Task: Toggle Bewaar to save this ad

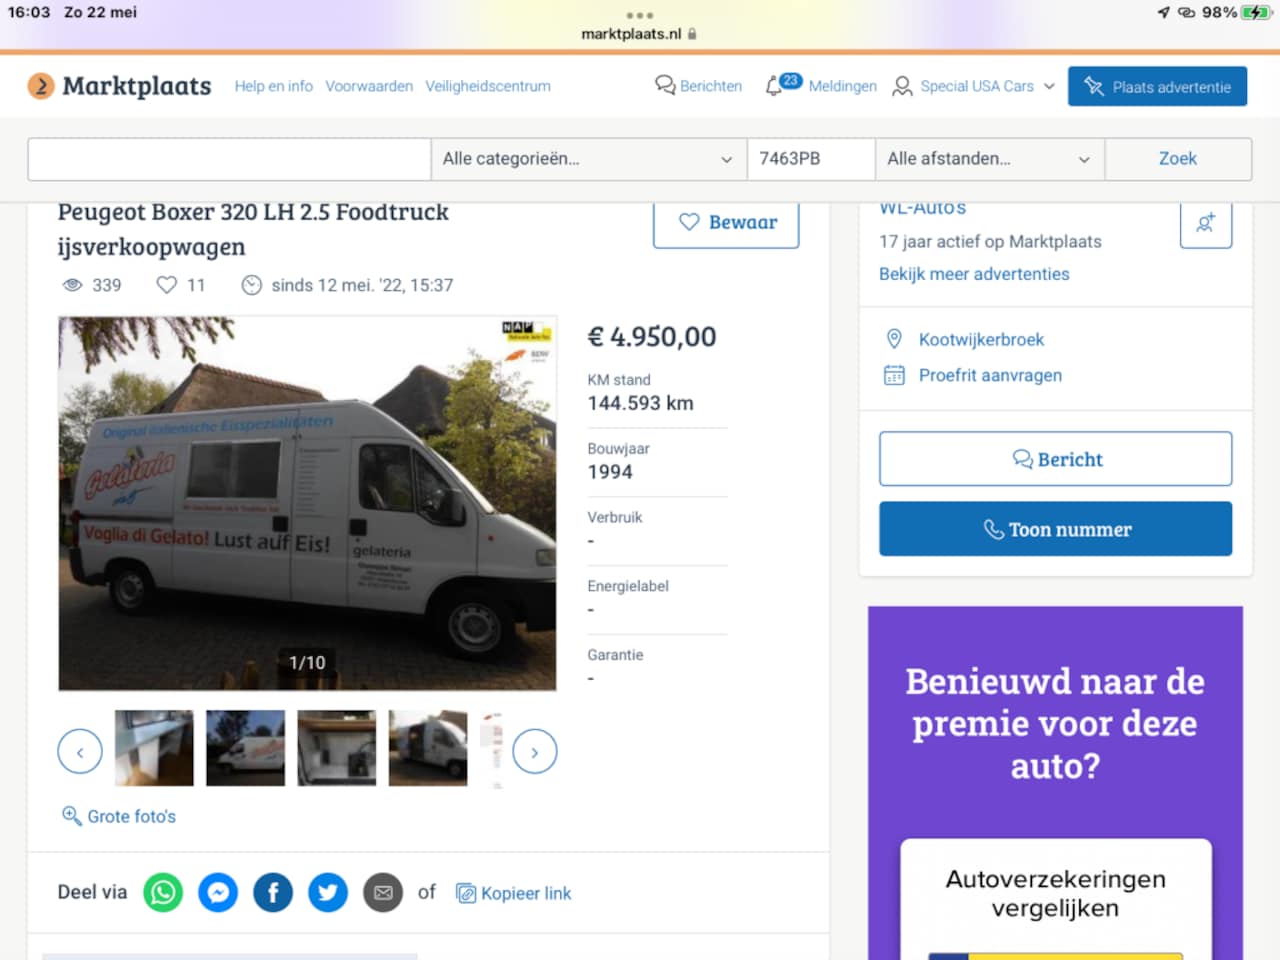Action: tap(726, 222)
